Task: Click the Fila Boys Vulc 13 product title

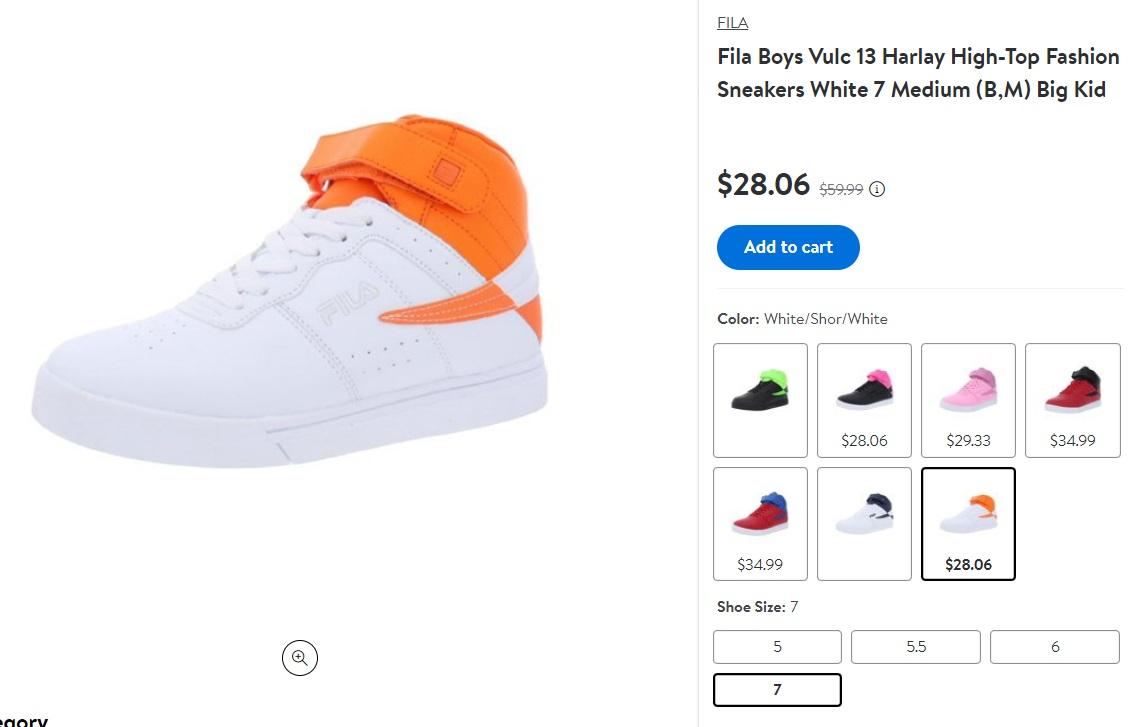Action: (917, 73)
